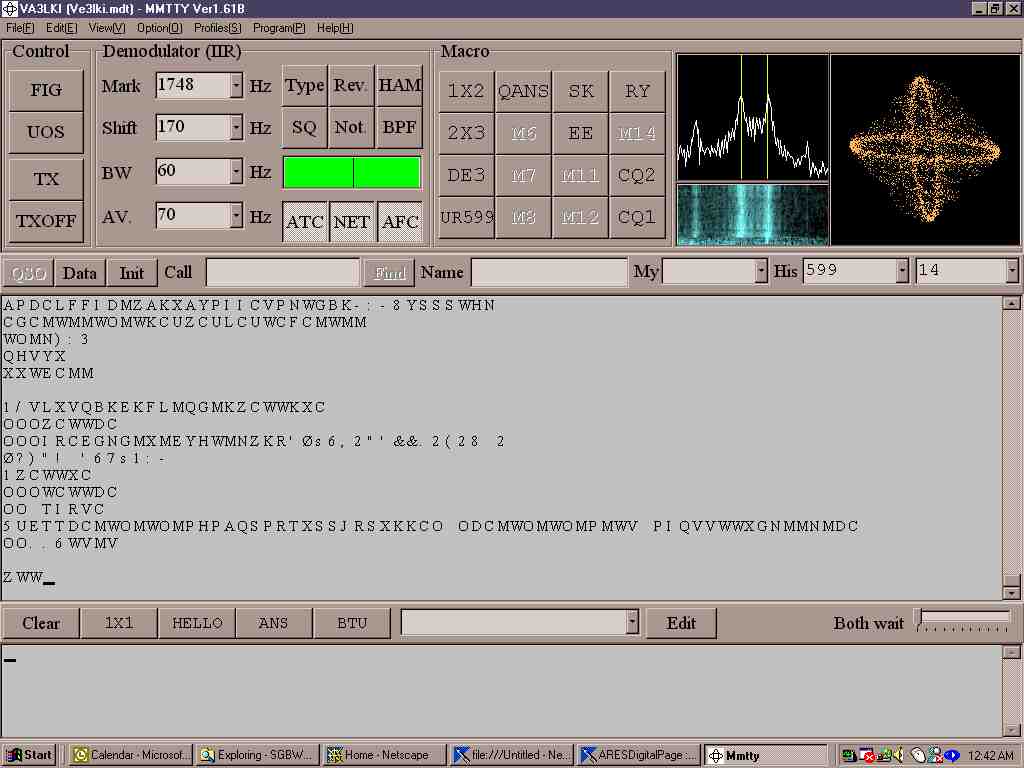Run the QANS macro
This screenshot has width=1024, height=768.
point(523,91)
